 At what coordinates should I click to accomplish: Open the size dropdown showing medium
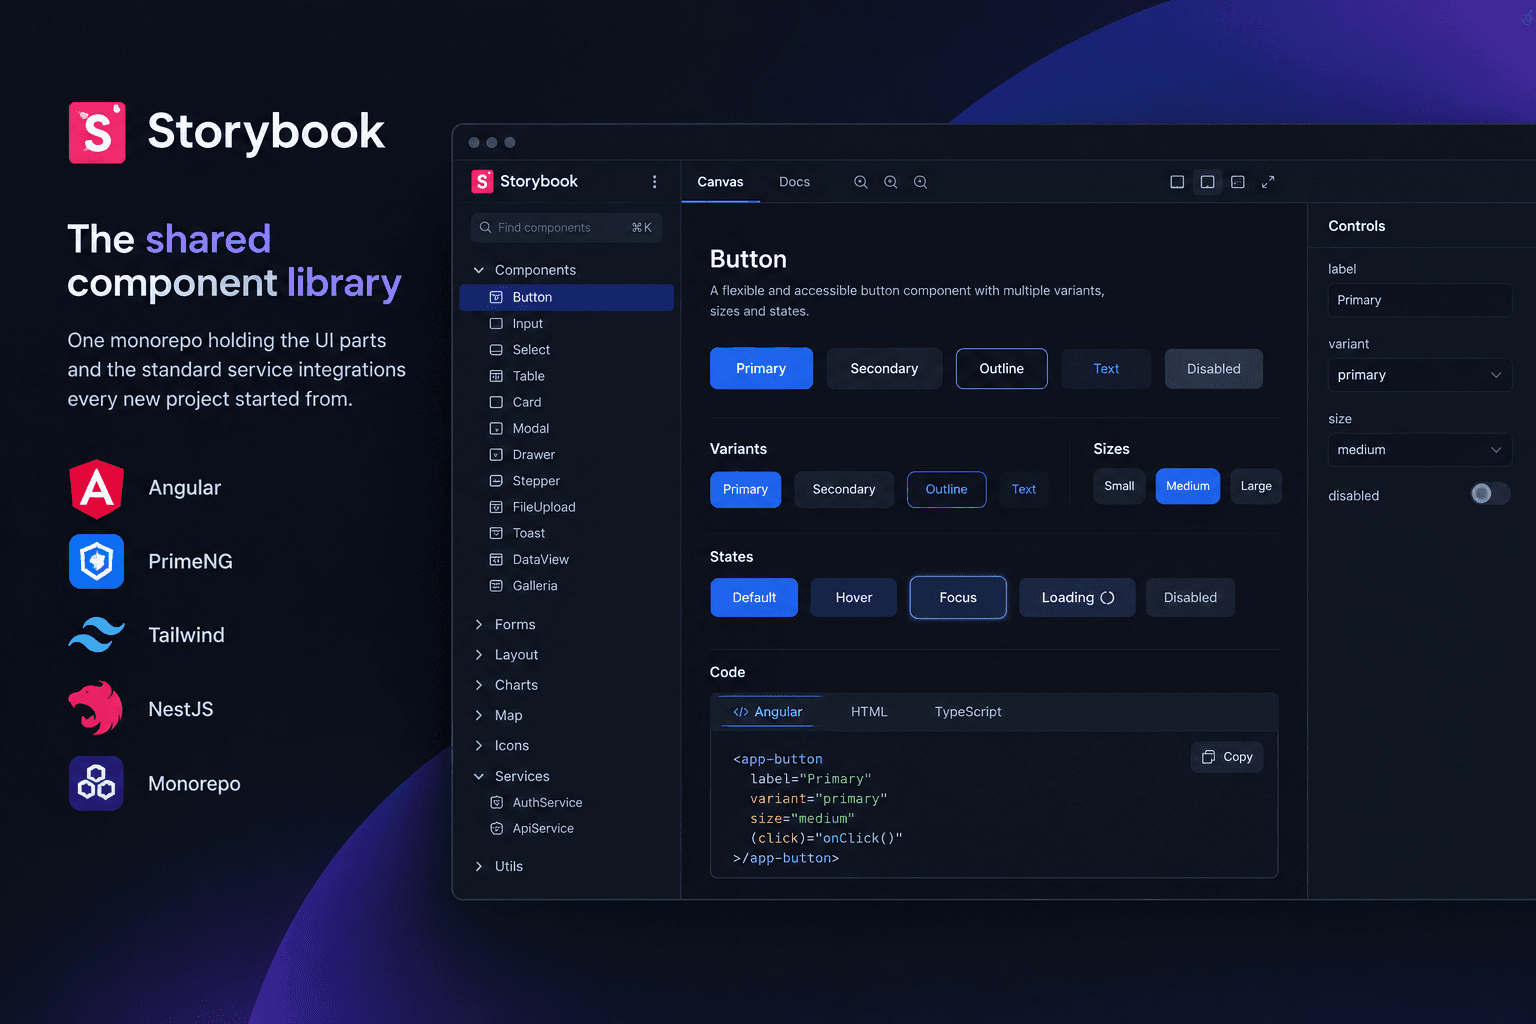1420,450
